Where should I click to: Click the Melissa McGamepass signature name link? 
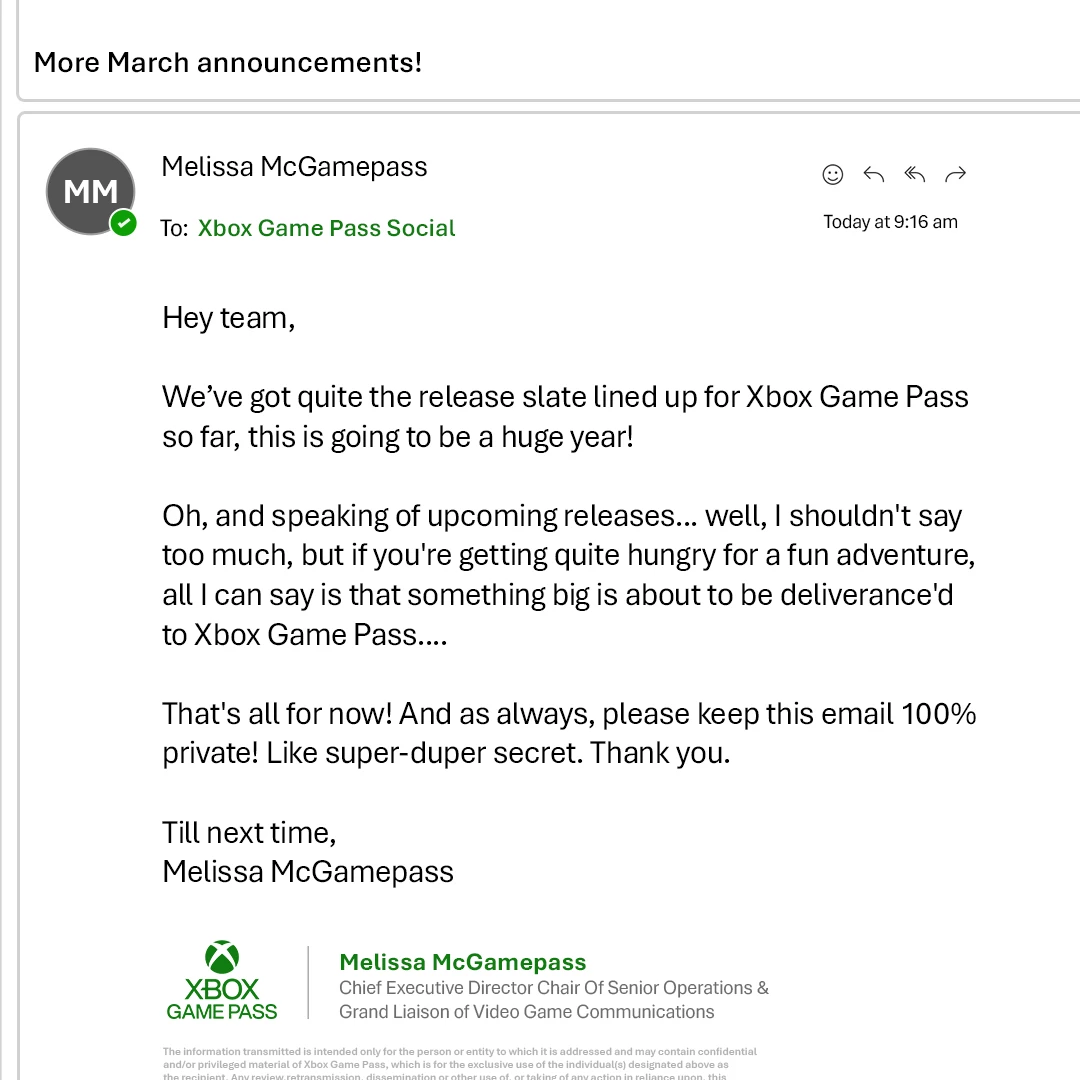click(462, 962)
